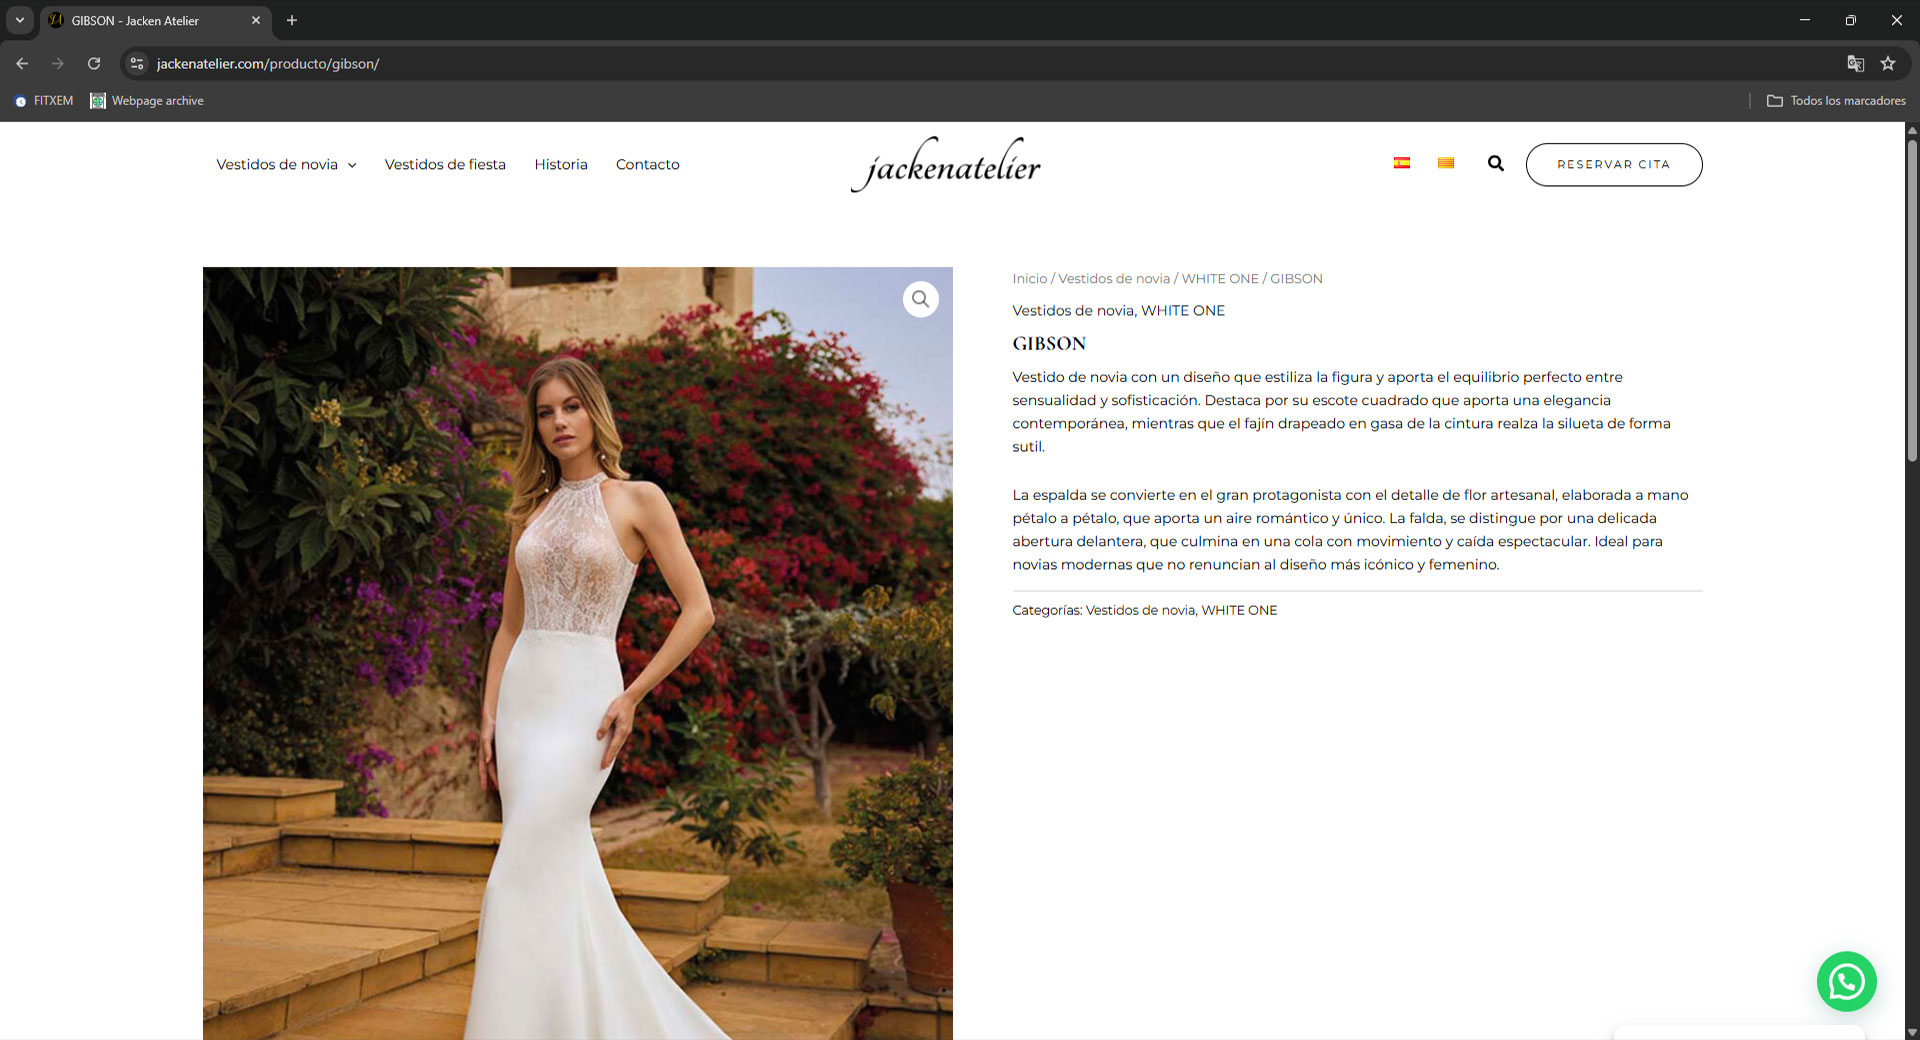Bookmark this page with the star icon
This screenshot has width=1920, height=1040.
coord(1888,64)
